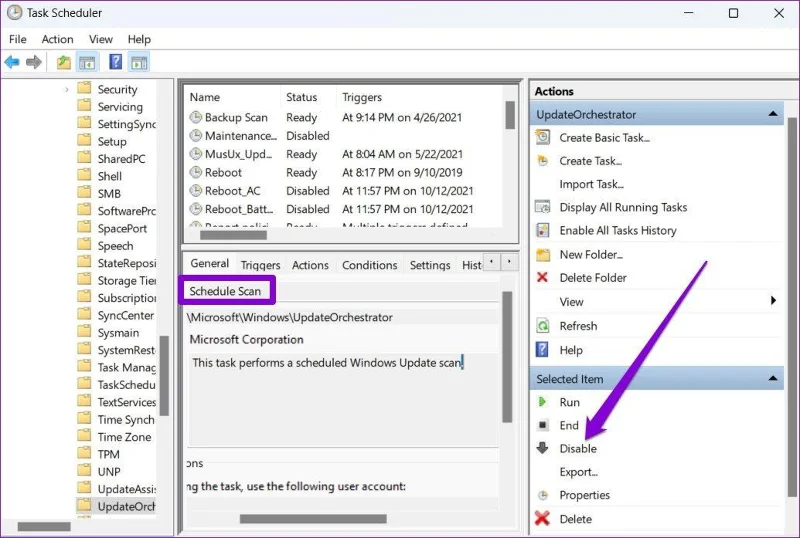Collapse the Selected Item actions section
This screenshot has width=800, height=538.
pyautogui.click(x=773, y=378)
